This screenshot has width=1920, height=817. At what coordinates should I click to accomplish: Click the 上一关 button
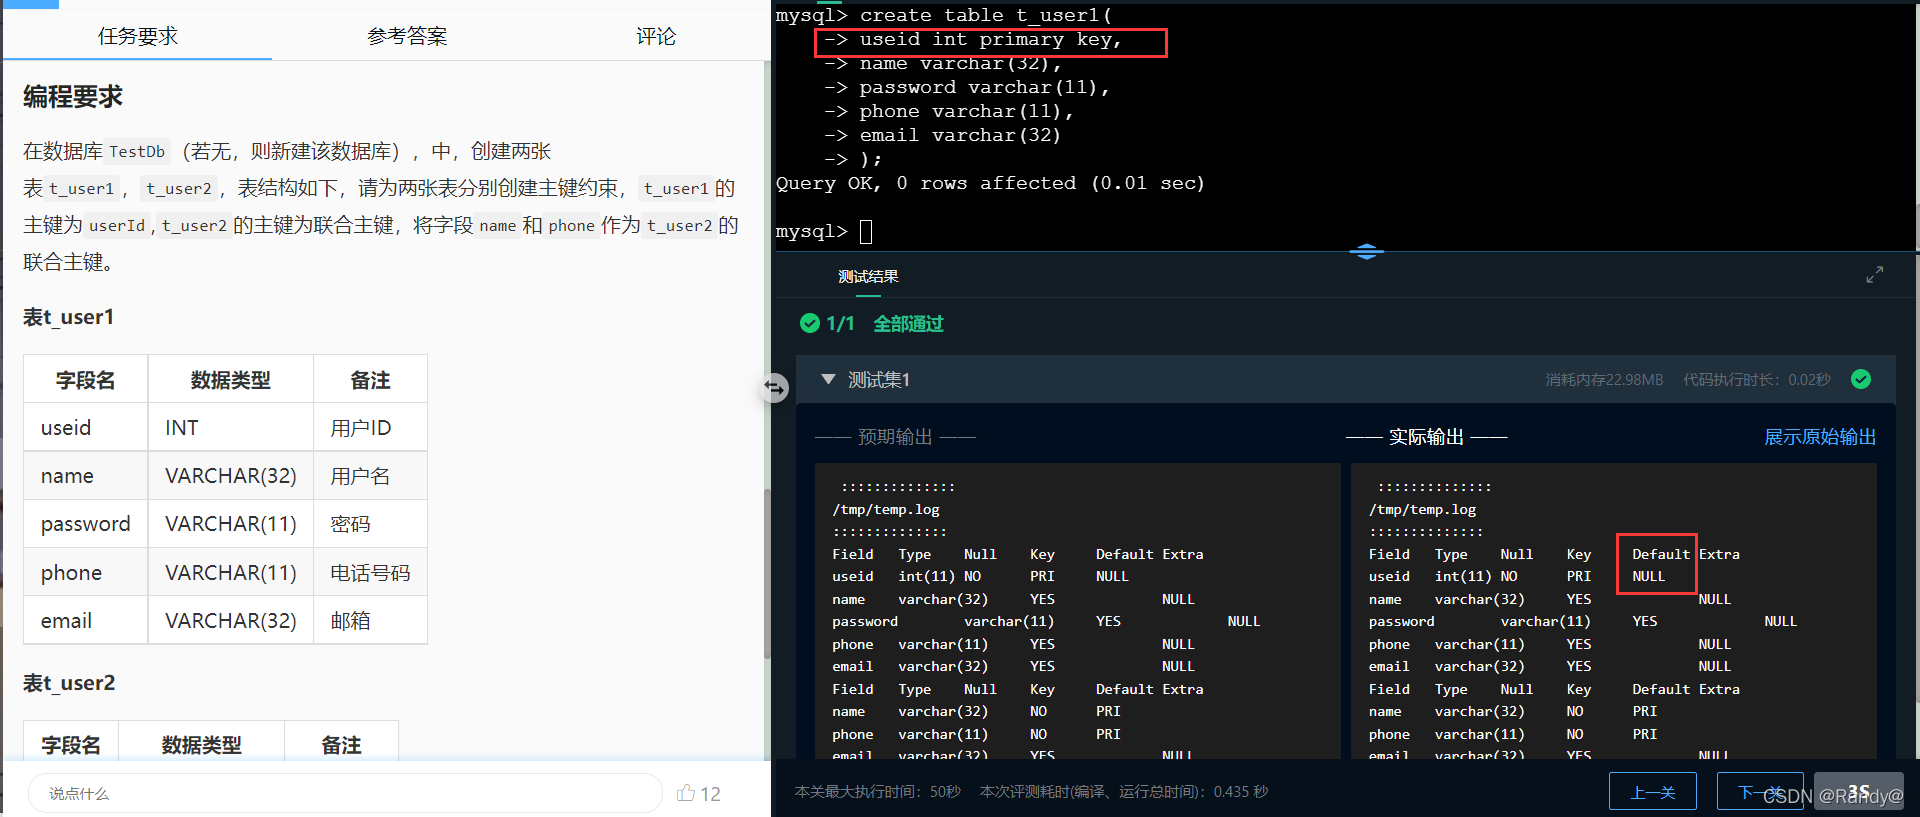(1653, 791)
